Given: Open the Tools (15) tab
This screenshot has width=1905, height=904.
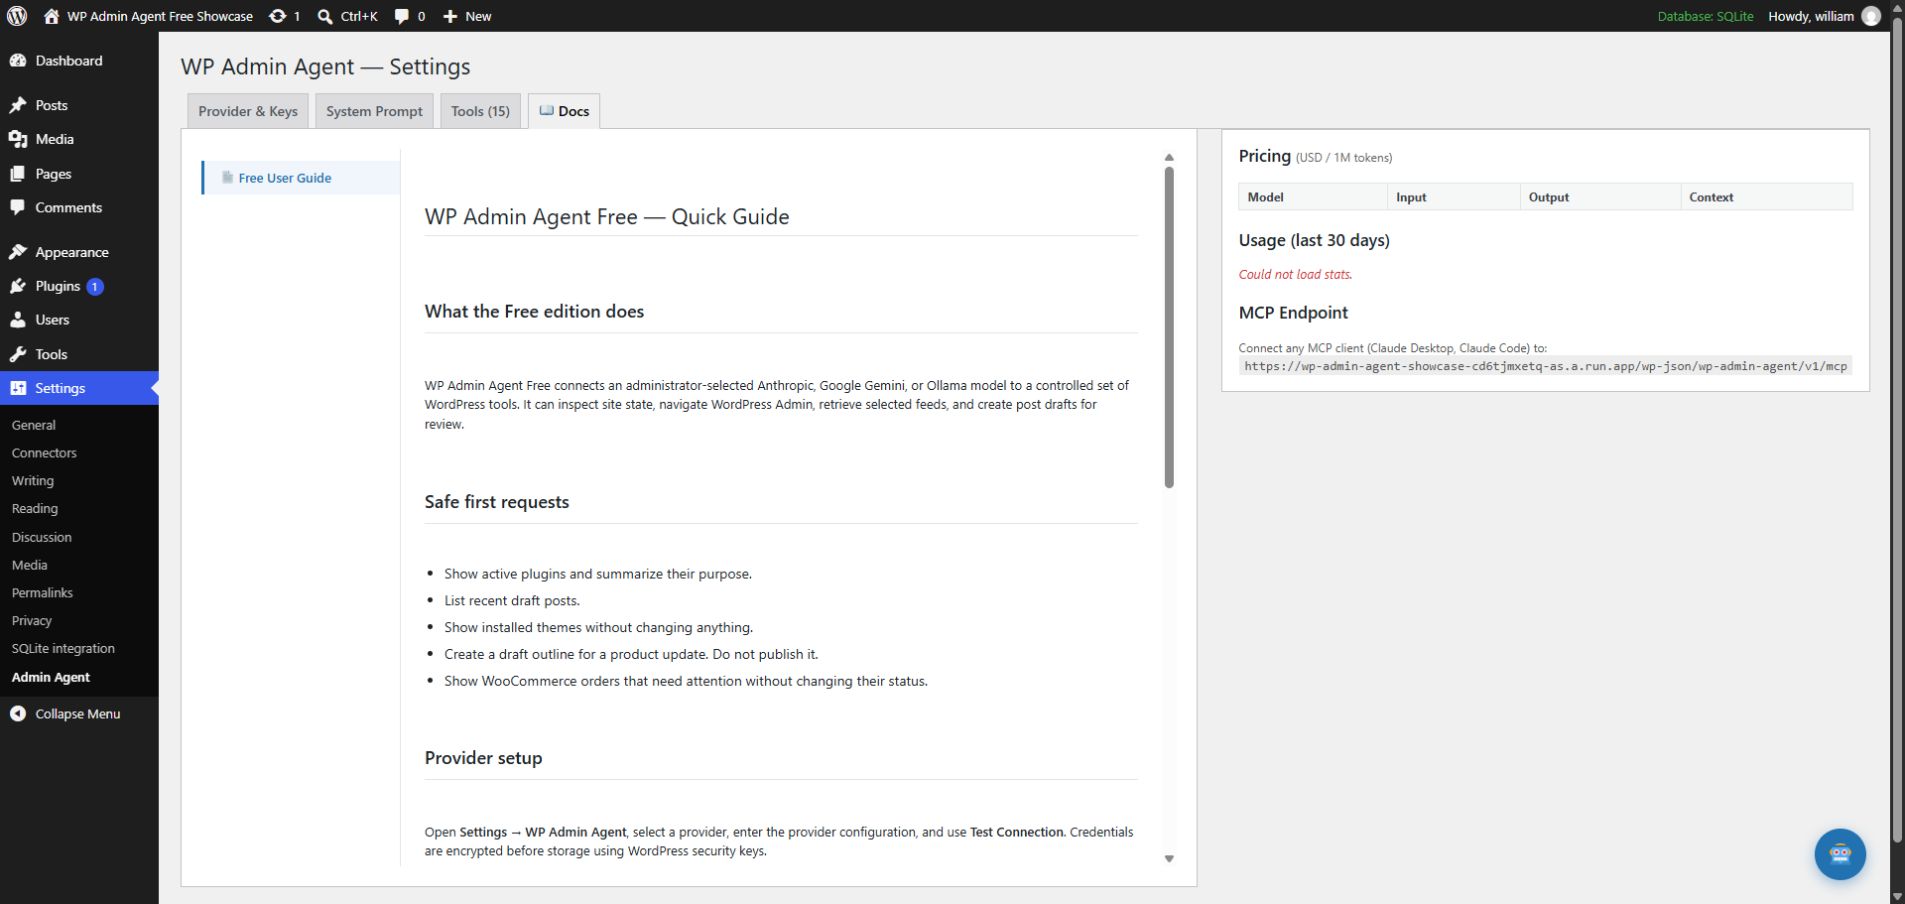Looking at the screenshot, I should 480,111.
